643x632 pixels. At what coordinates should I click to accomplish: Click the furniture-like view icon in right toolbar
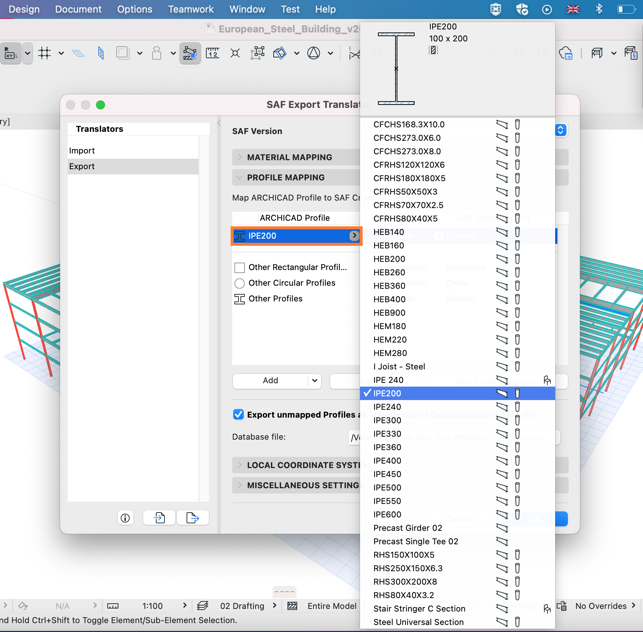pyautogui.click(x=597, y=53)
